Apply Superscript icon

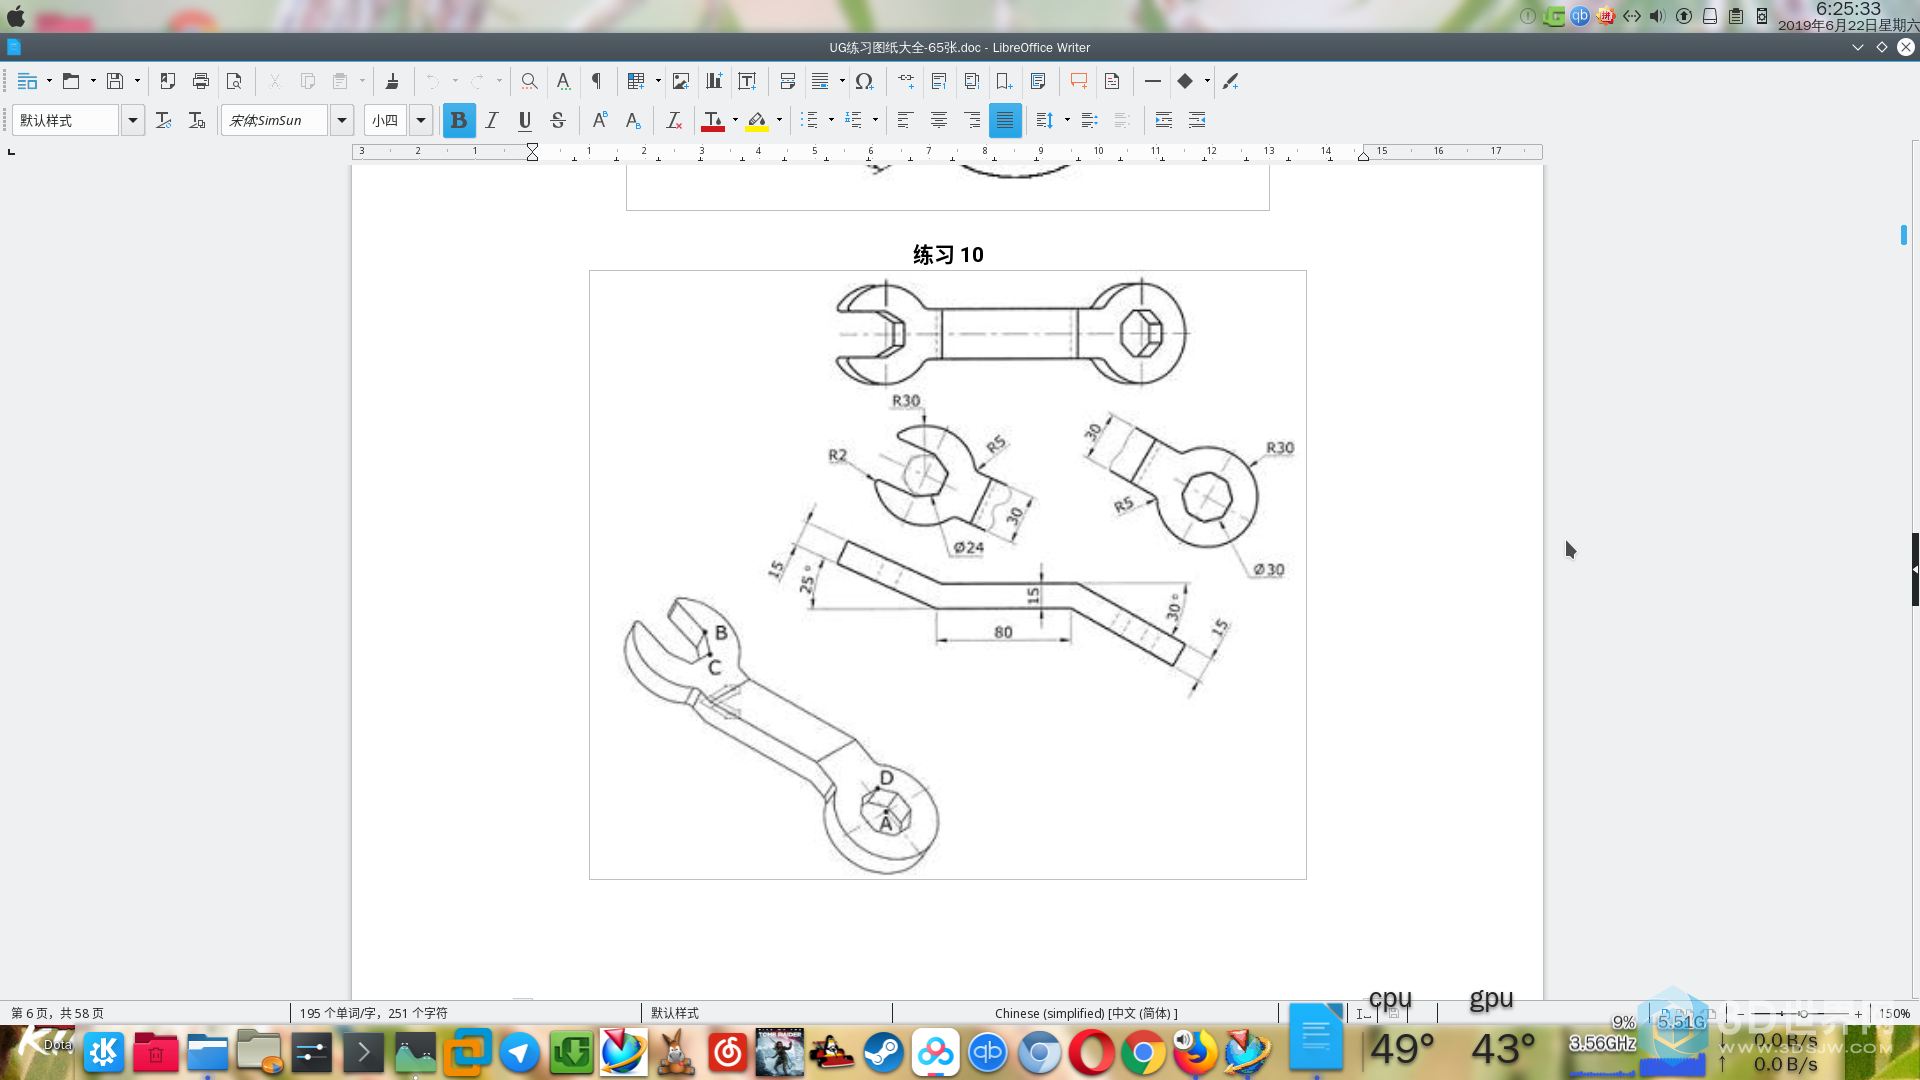[x=600, y=120]
